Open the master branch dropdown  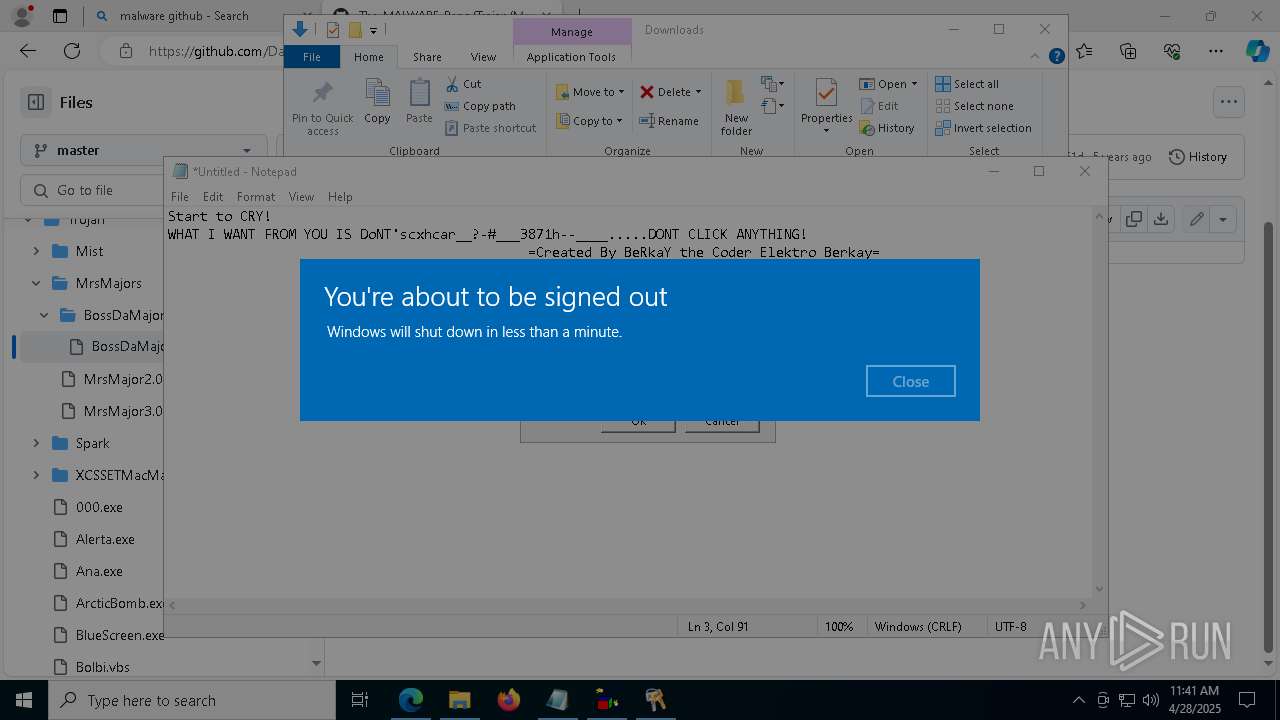click(x=144, y=150)
